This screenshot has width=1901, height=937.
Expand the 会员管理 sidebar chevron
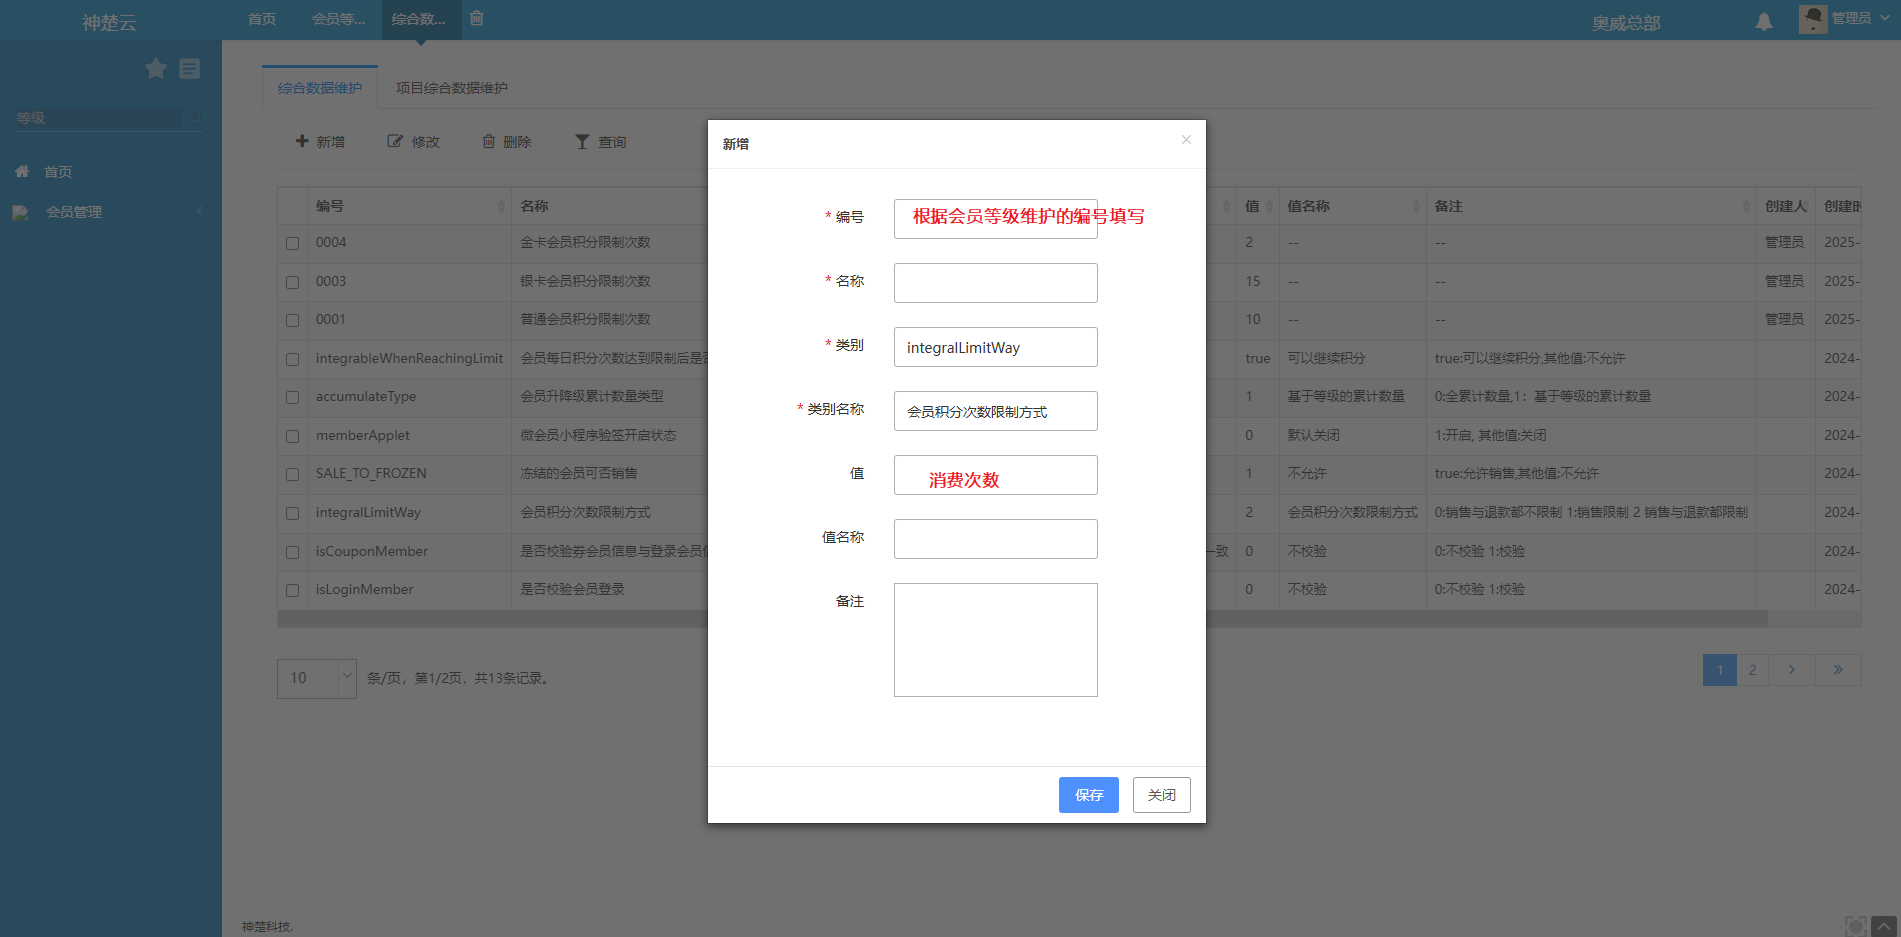point(200,211)
